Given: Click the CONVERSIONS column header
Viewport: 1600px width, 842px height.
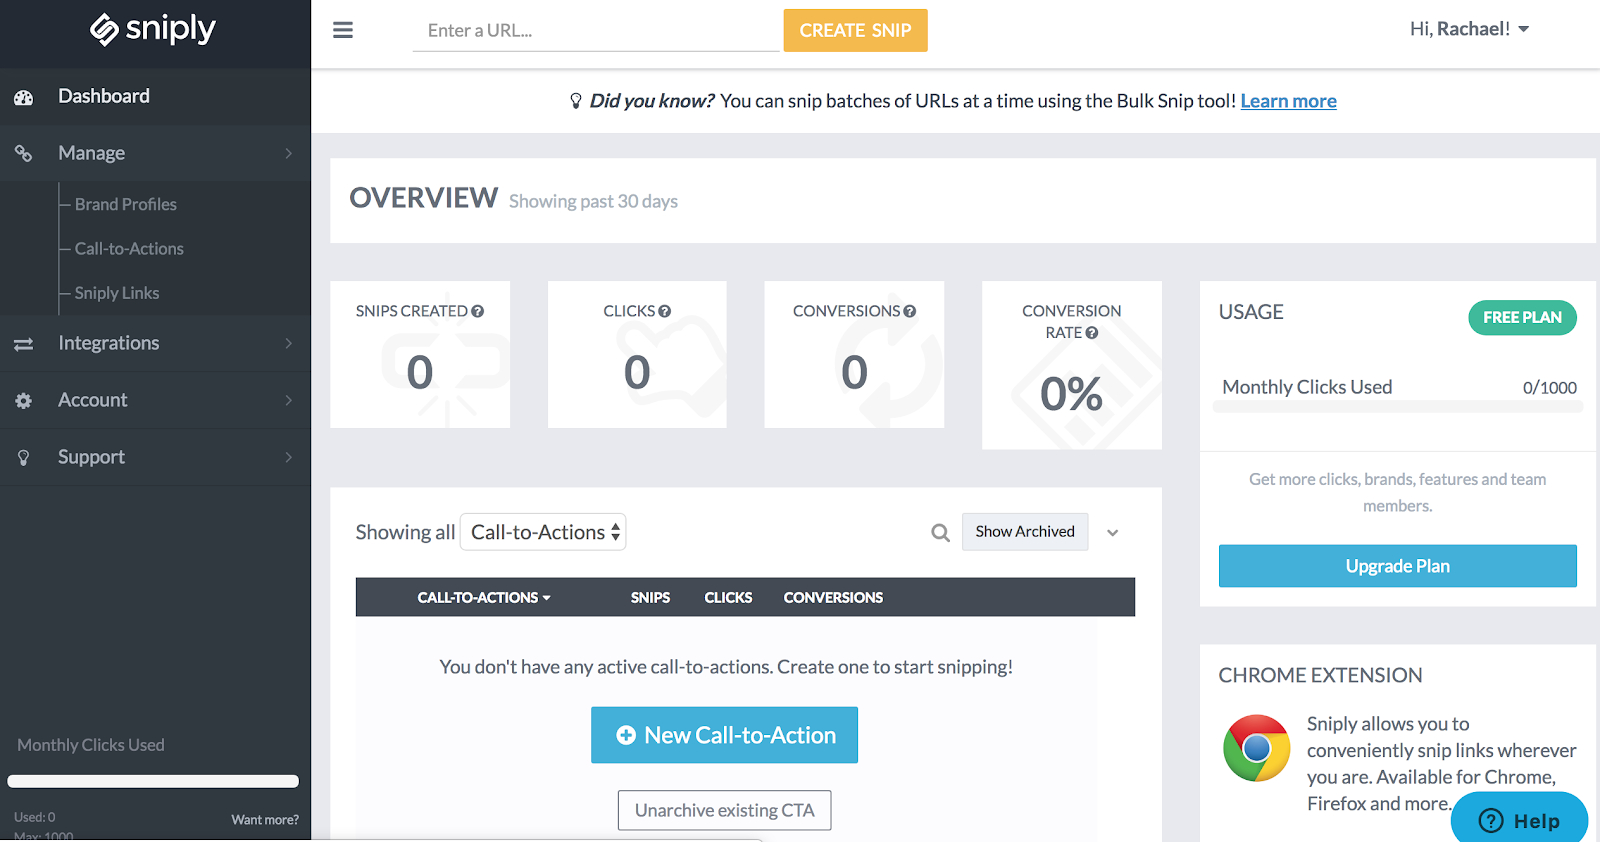Looking at the screenshot, I should point(833,597).
